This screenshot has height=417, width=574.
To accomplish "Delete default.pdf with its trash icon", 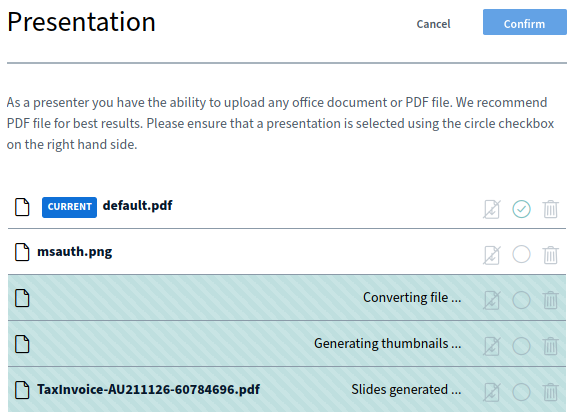I will [x=551, y=209].
